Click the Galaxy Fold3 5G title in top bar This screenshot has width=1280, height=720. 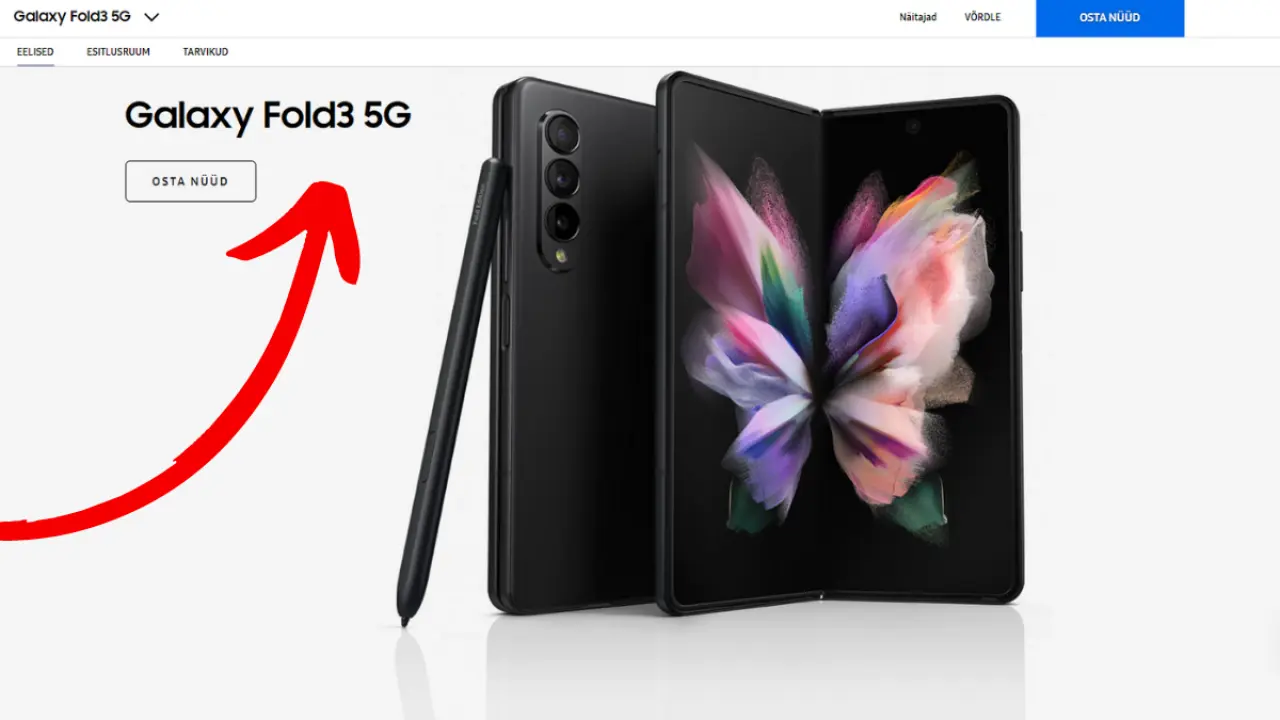coord(72,17)
